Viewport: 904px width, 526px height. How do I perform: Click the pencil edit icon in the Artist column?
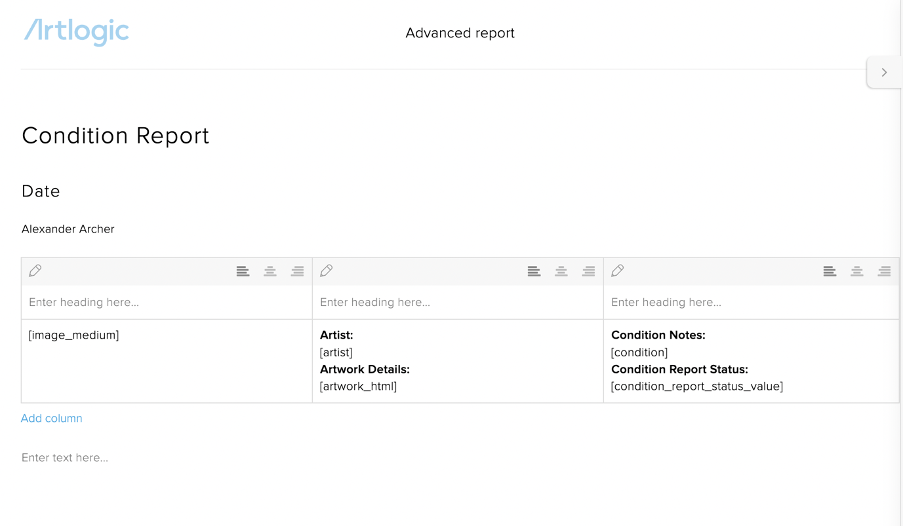(x=326, y=270)
